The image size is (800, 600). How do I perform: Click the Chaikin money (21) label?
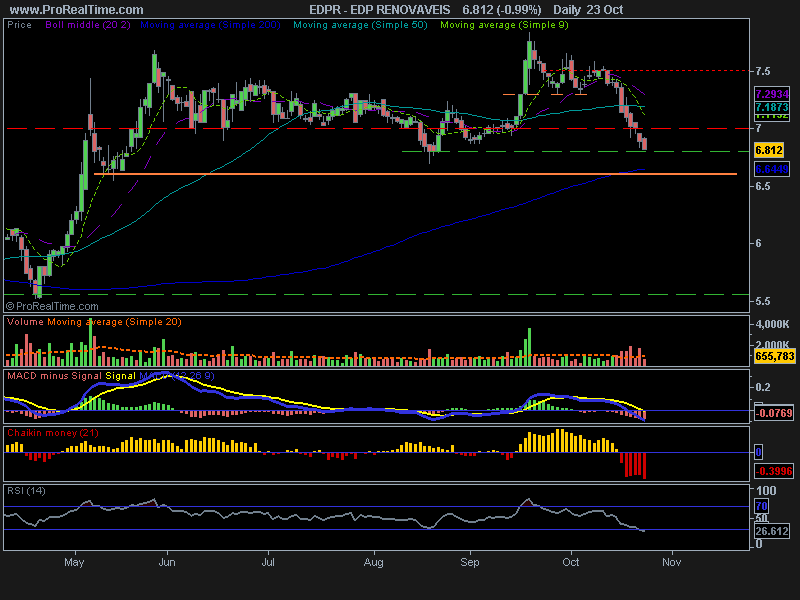click(53, 433)
